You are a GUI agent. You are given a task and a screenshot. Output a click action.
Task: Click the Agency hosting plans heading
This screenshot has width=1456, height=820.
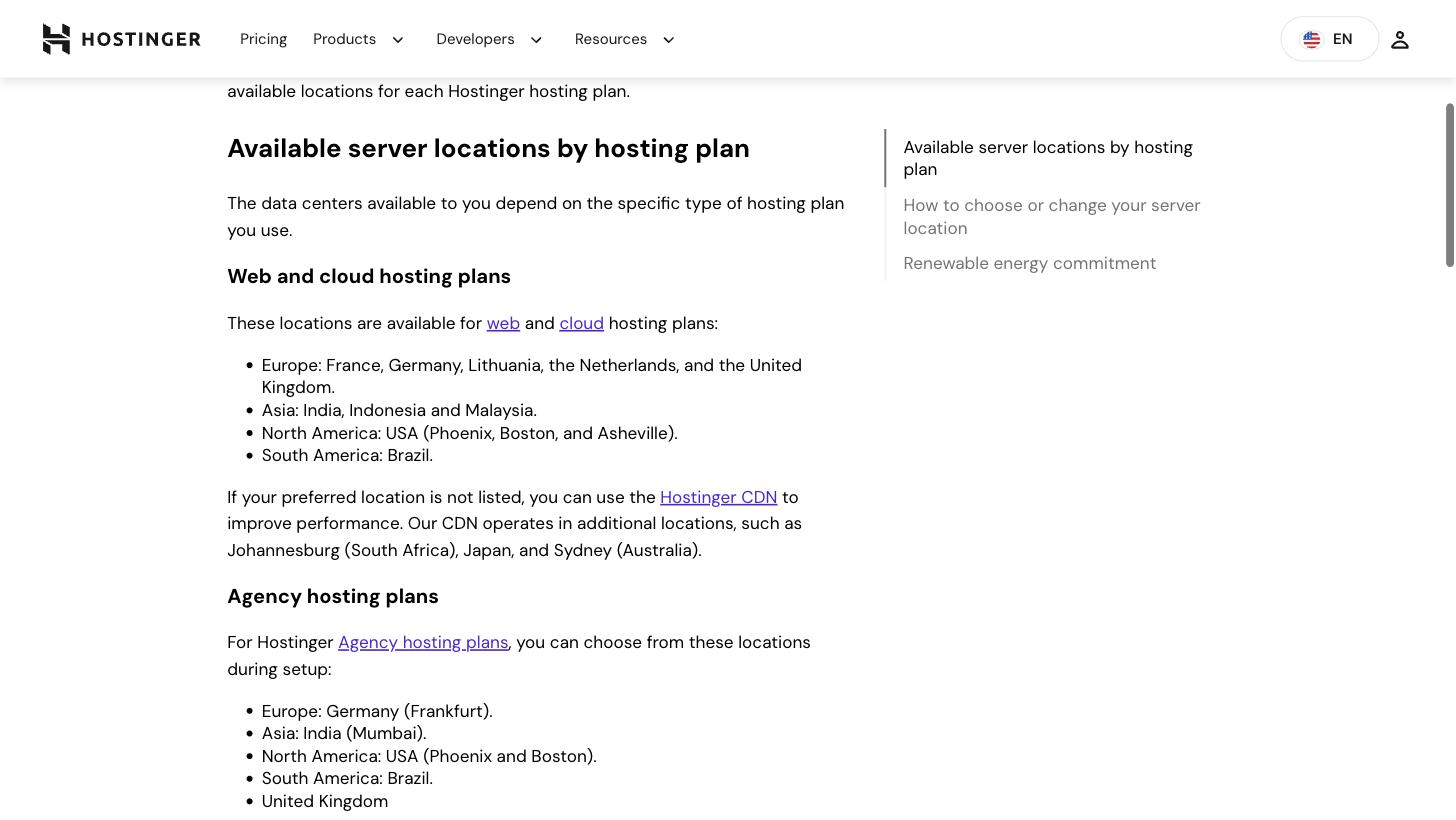[333, 596]
